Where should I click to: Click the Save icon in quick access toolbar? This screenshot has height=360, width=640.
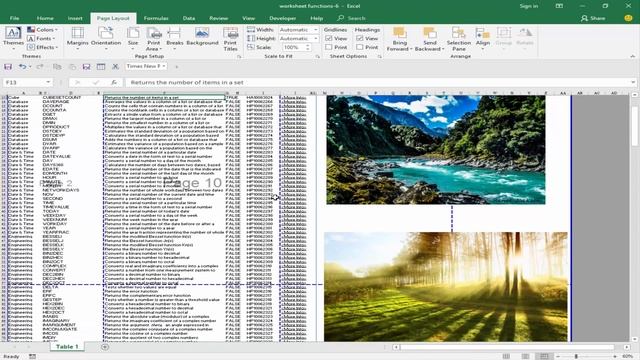[x=8, y=67]
